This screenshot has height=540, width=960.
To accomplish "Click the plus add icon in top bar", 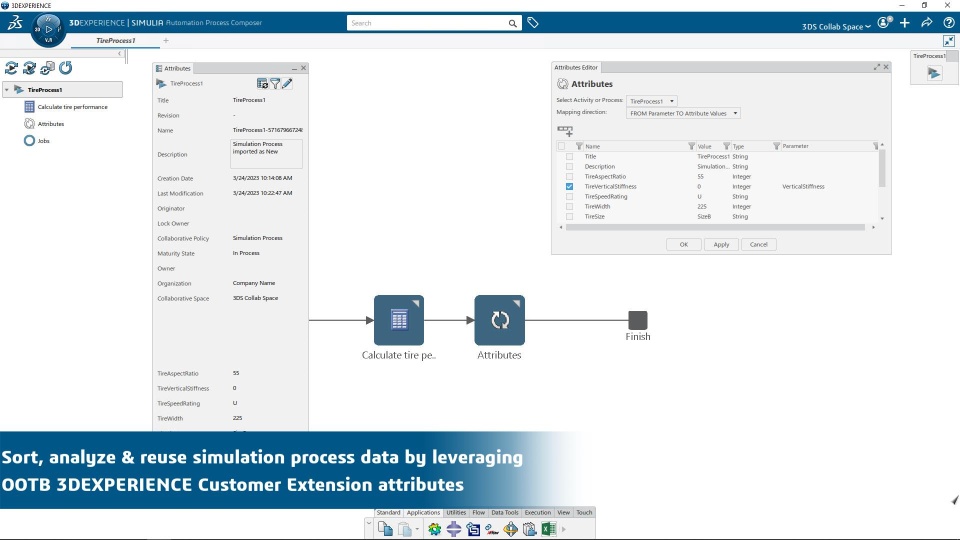I will tap(905, 23).
